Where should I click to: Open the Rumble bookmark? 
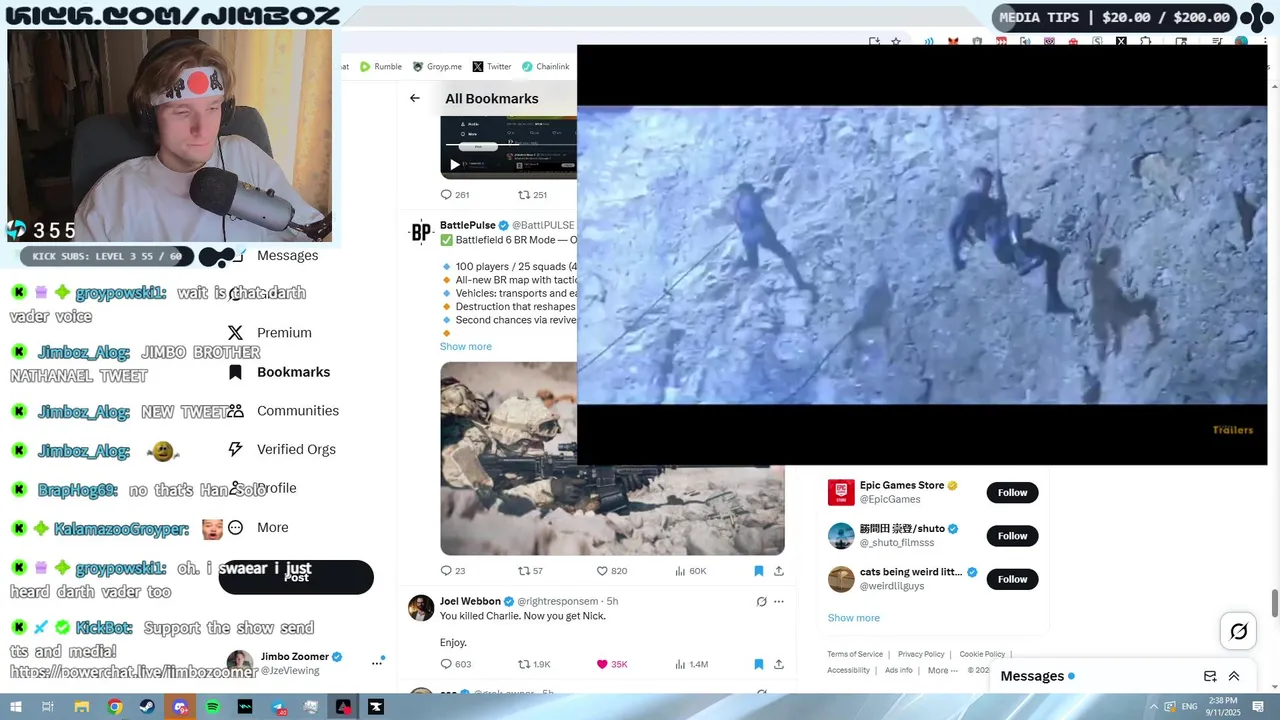click(381, 67)
